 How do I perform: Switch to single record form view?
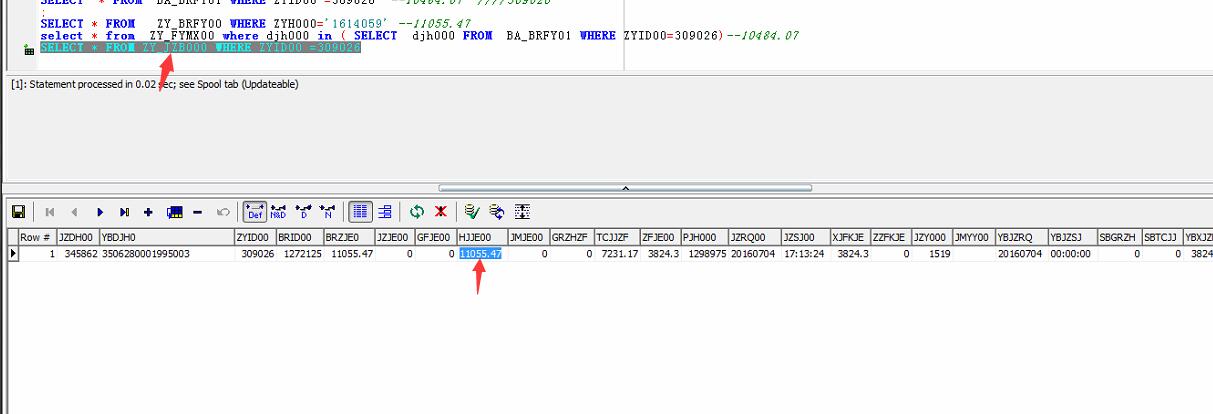coord(385,212)
